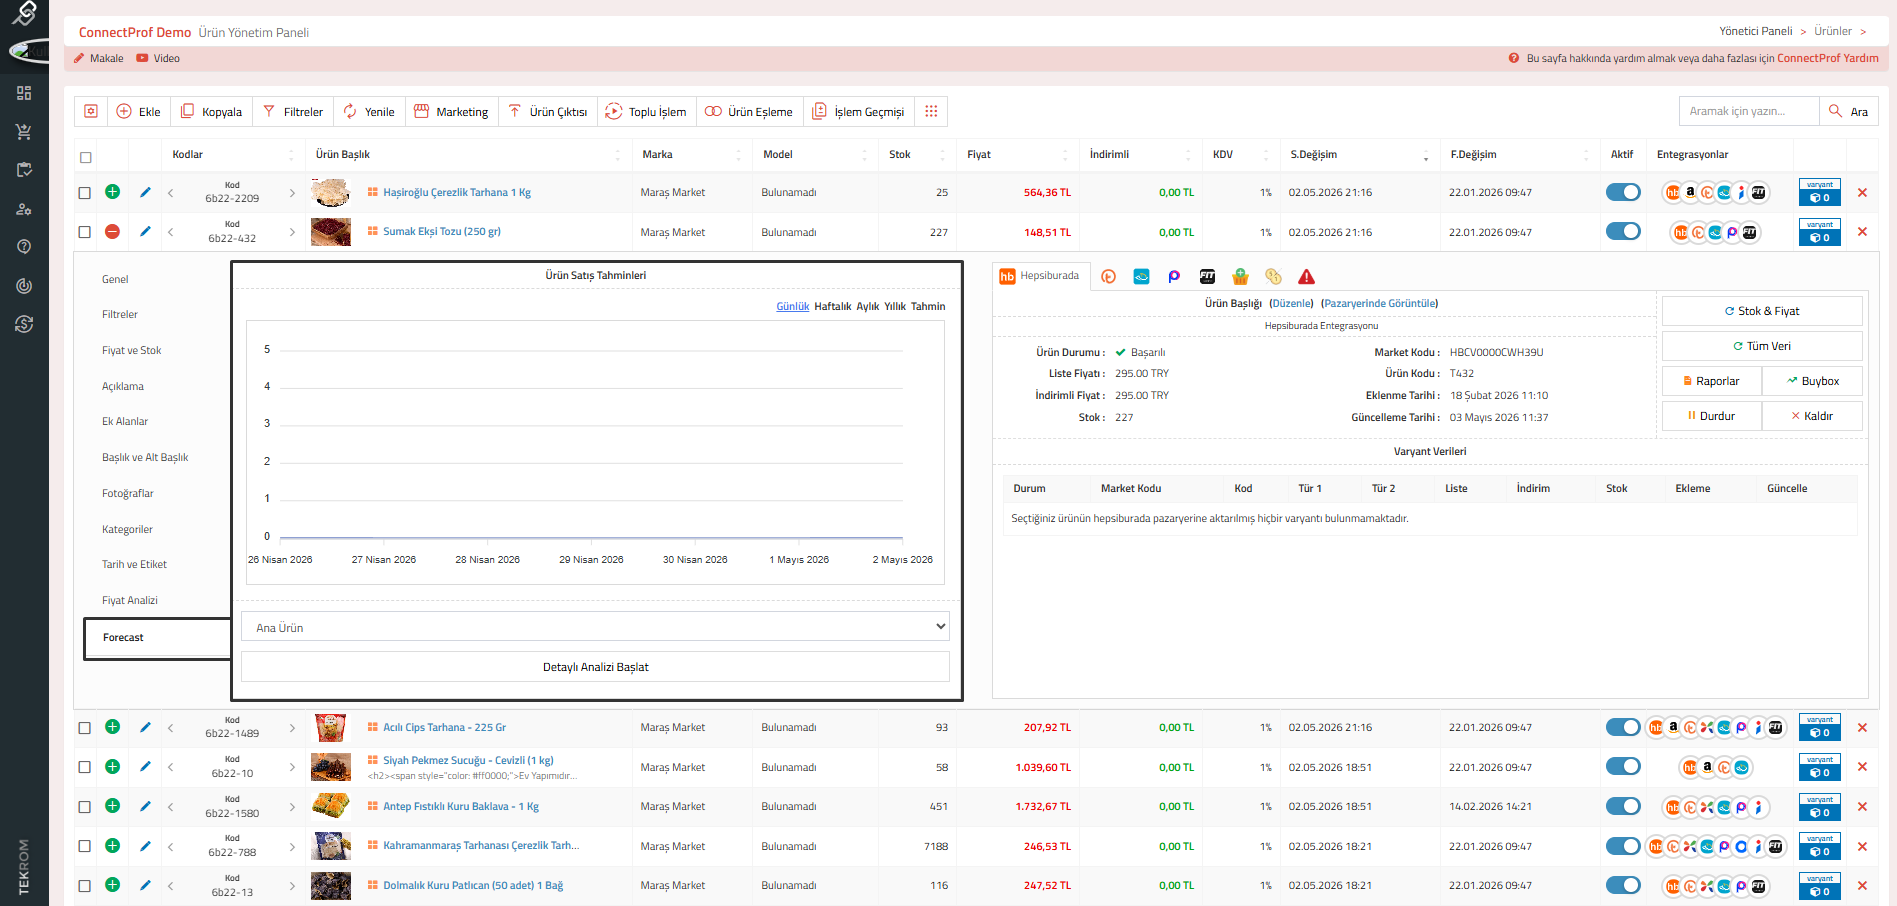Open the nine-dot grid menu in toolbar
The width and height of the screenshot is (1897, 906).
(931, 111)
